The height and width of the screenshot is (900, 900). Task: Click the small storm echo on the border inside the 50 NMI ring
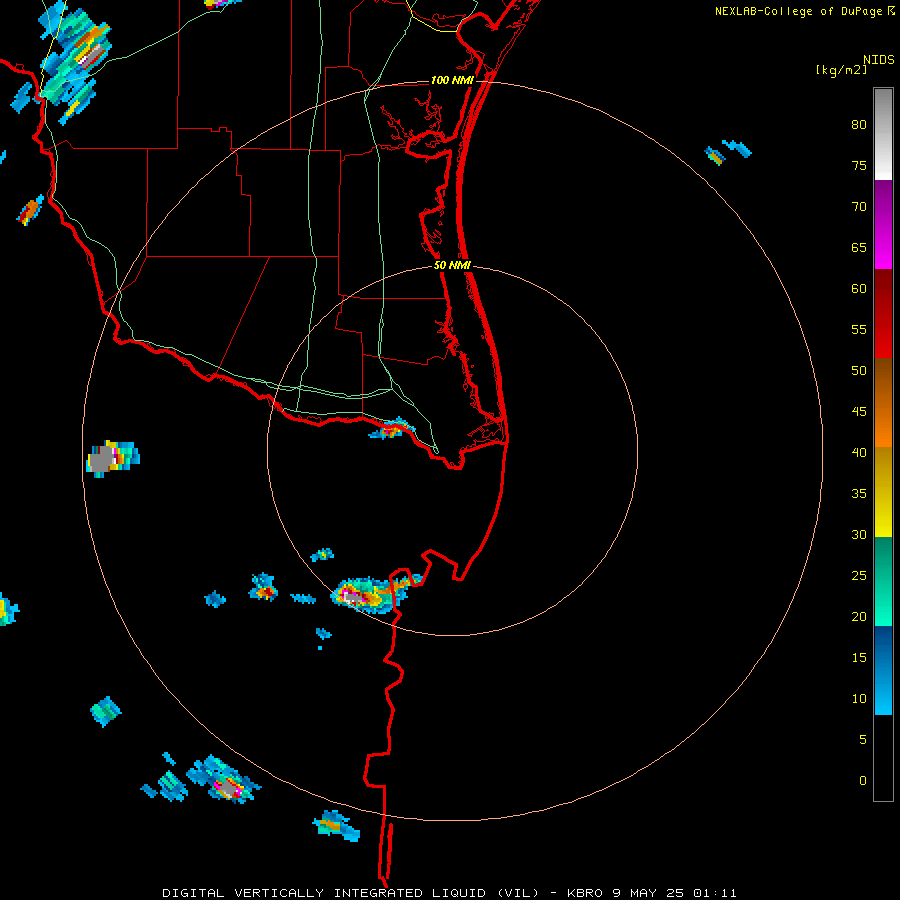click(x=391, y=429)
